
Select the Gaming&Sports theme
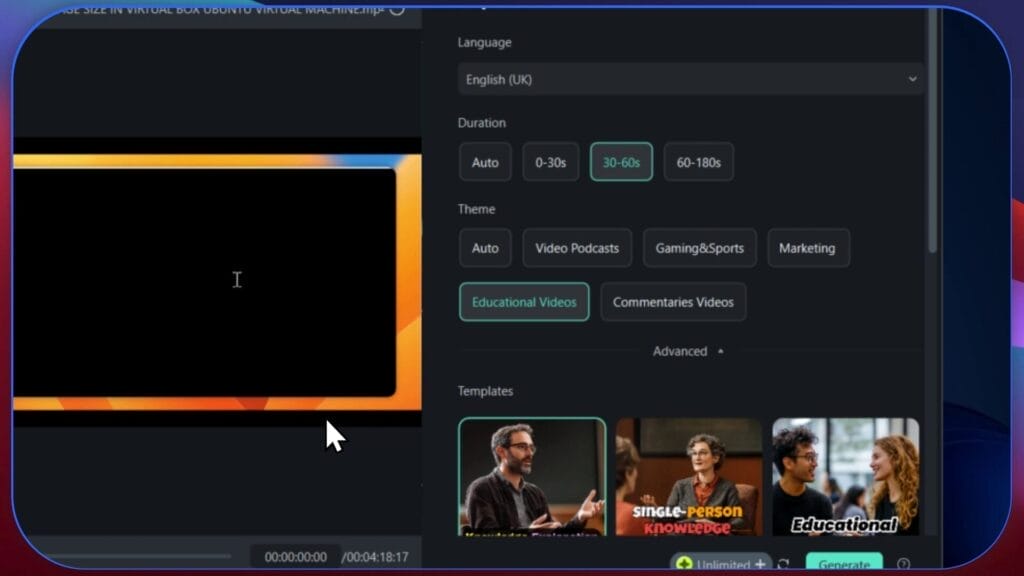click(x=699, y=247)
